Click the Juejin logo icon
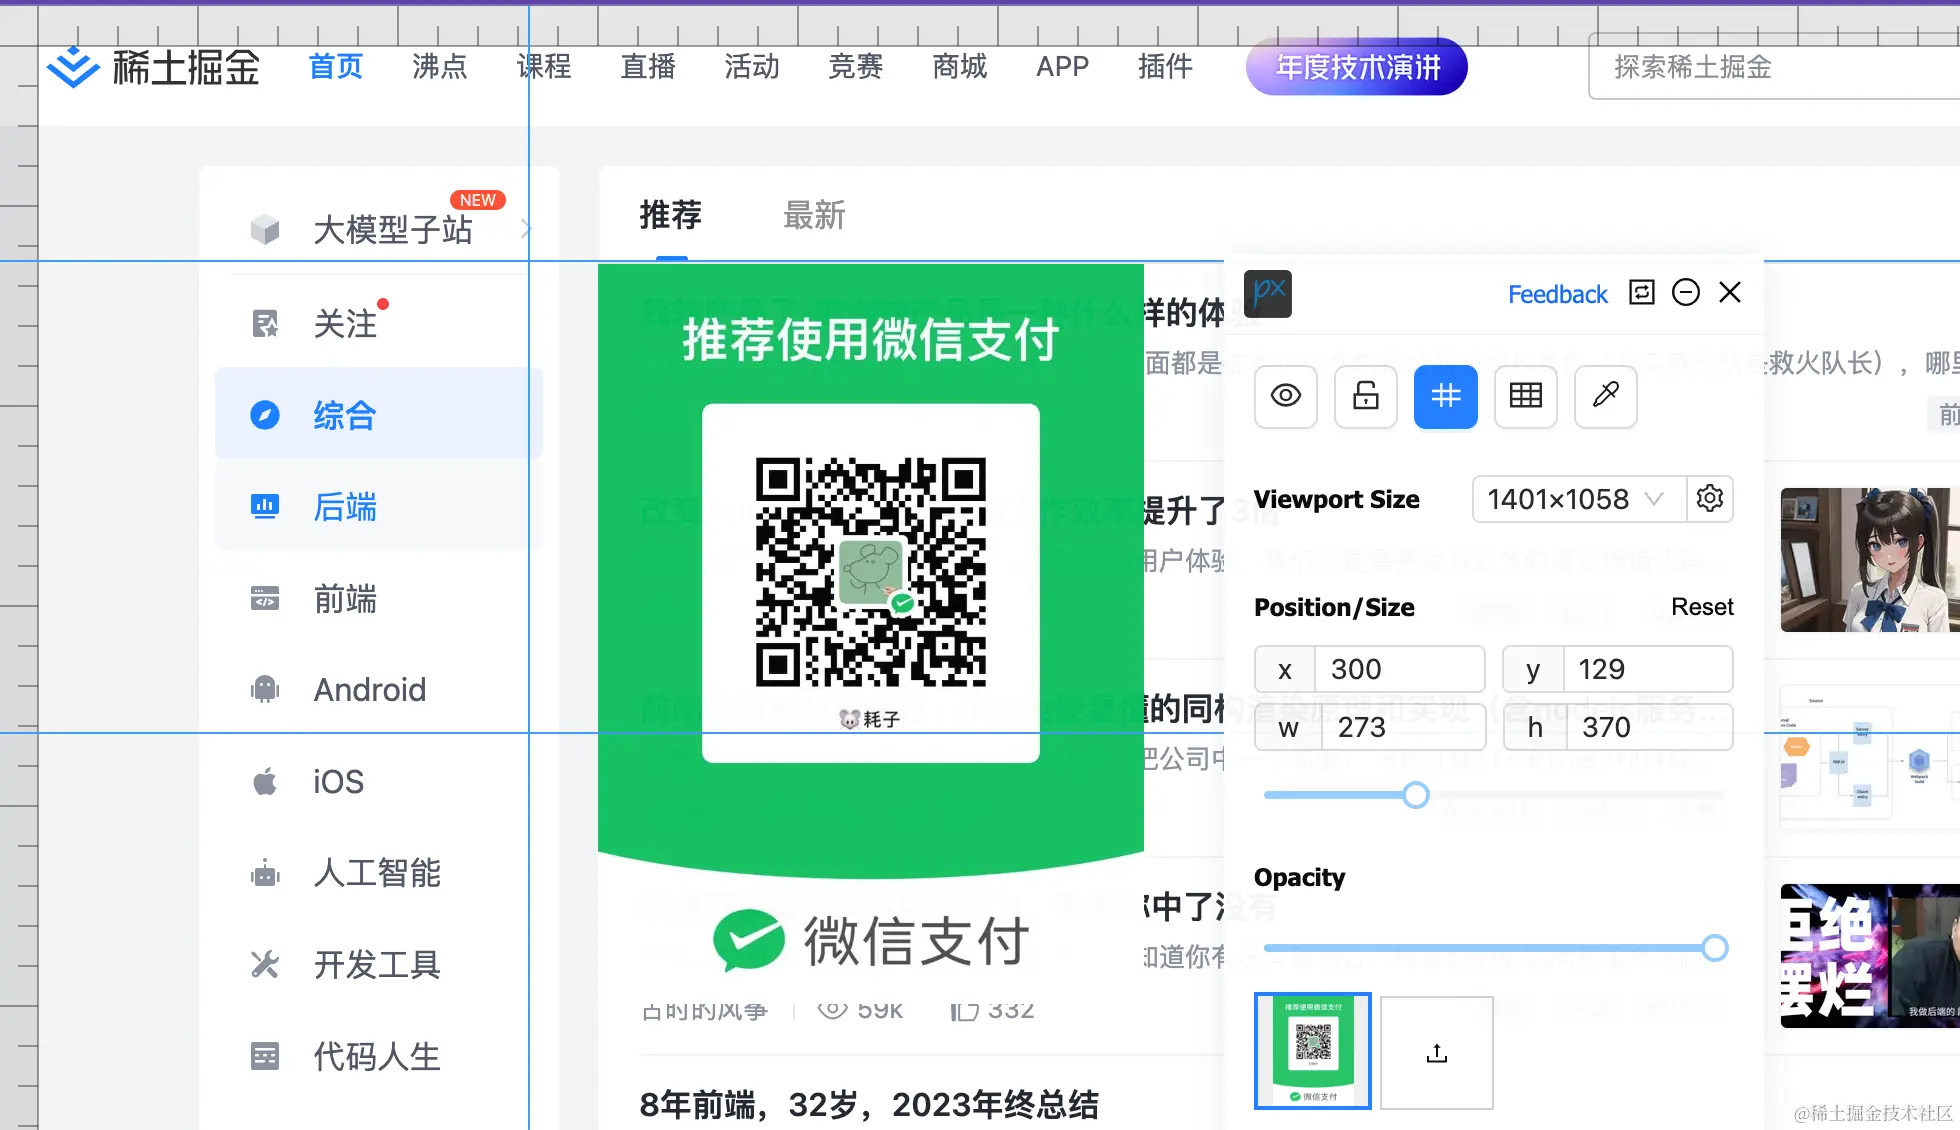Screen dimensions: 1960x1130 click(x=73, y=67)
